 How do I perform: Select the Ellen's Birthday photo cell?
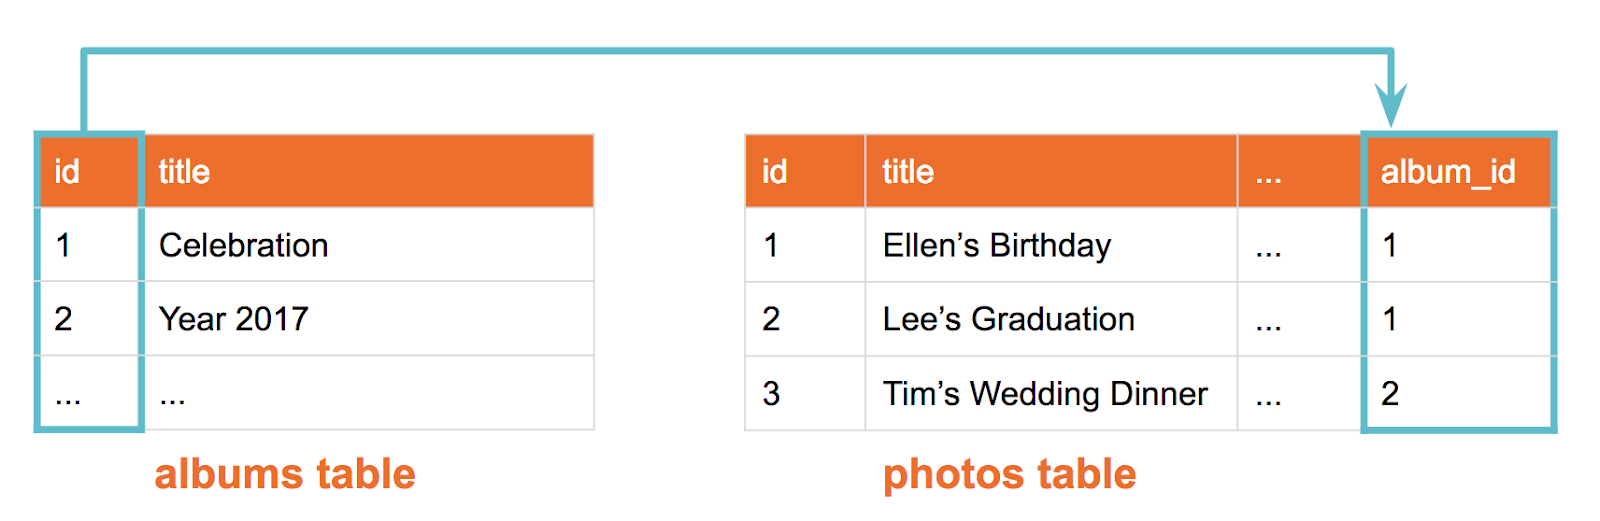pyautogui.click(x=1051, y=245)
